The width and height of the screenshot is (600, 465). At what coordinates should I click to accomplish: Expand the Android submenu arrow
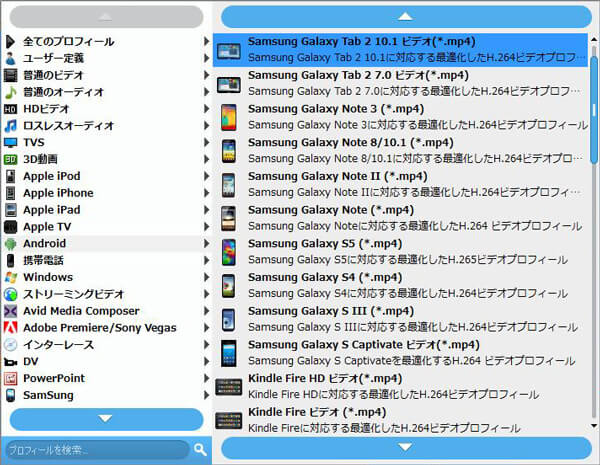click(206, 244)
